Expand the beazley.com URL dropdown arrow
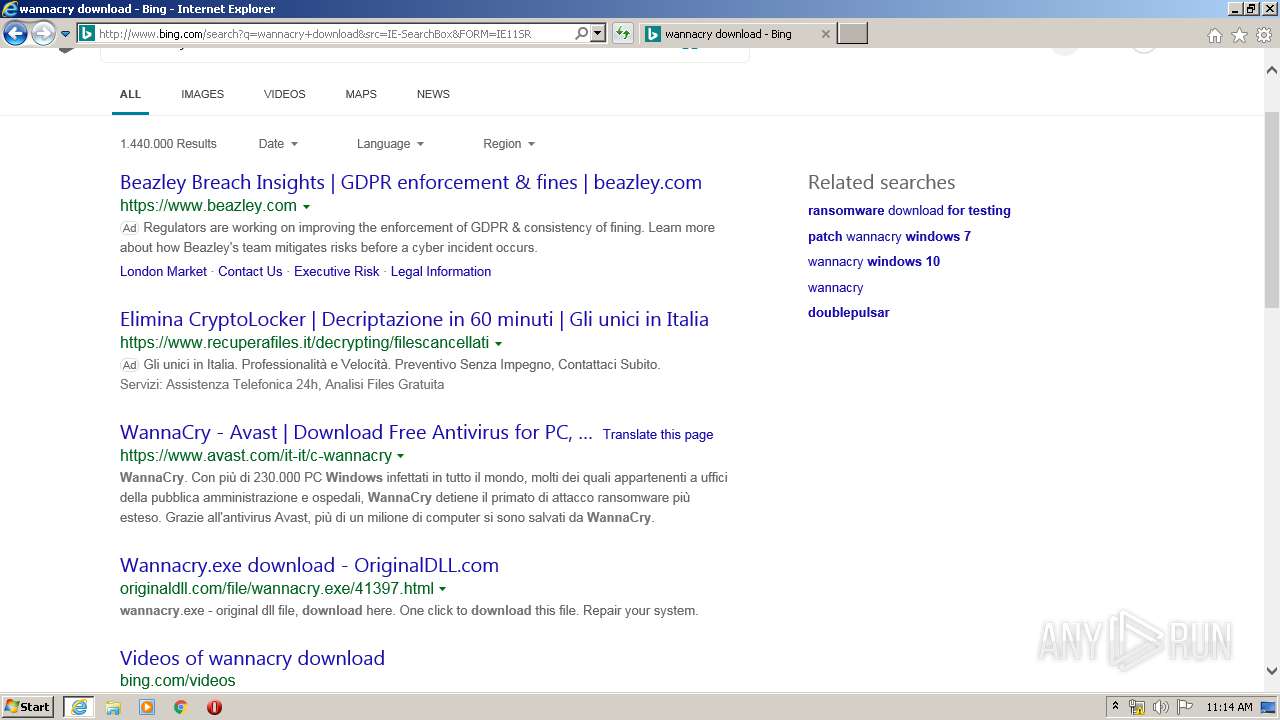Screen dimensions: 1280x720 click(306, 207)
